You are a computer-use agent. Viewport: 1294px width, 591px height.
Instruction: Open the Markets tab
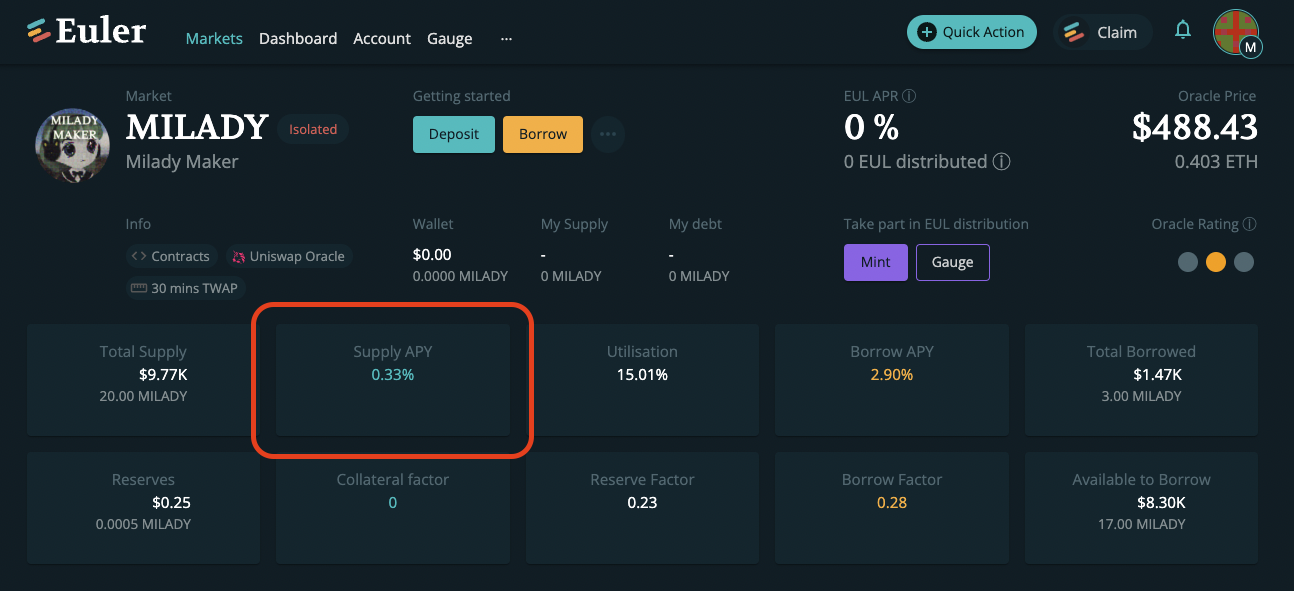click(214, 39)
